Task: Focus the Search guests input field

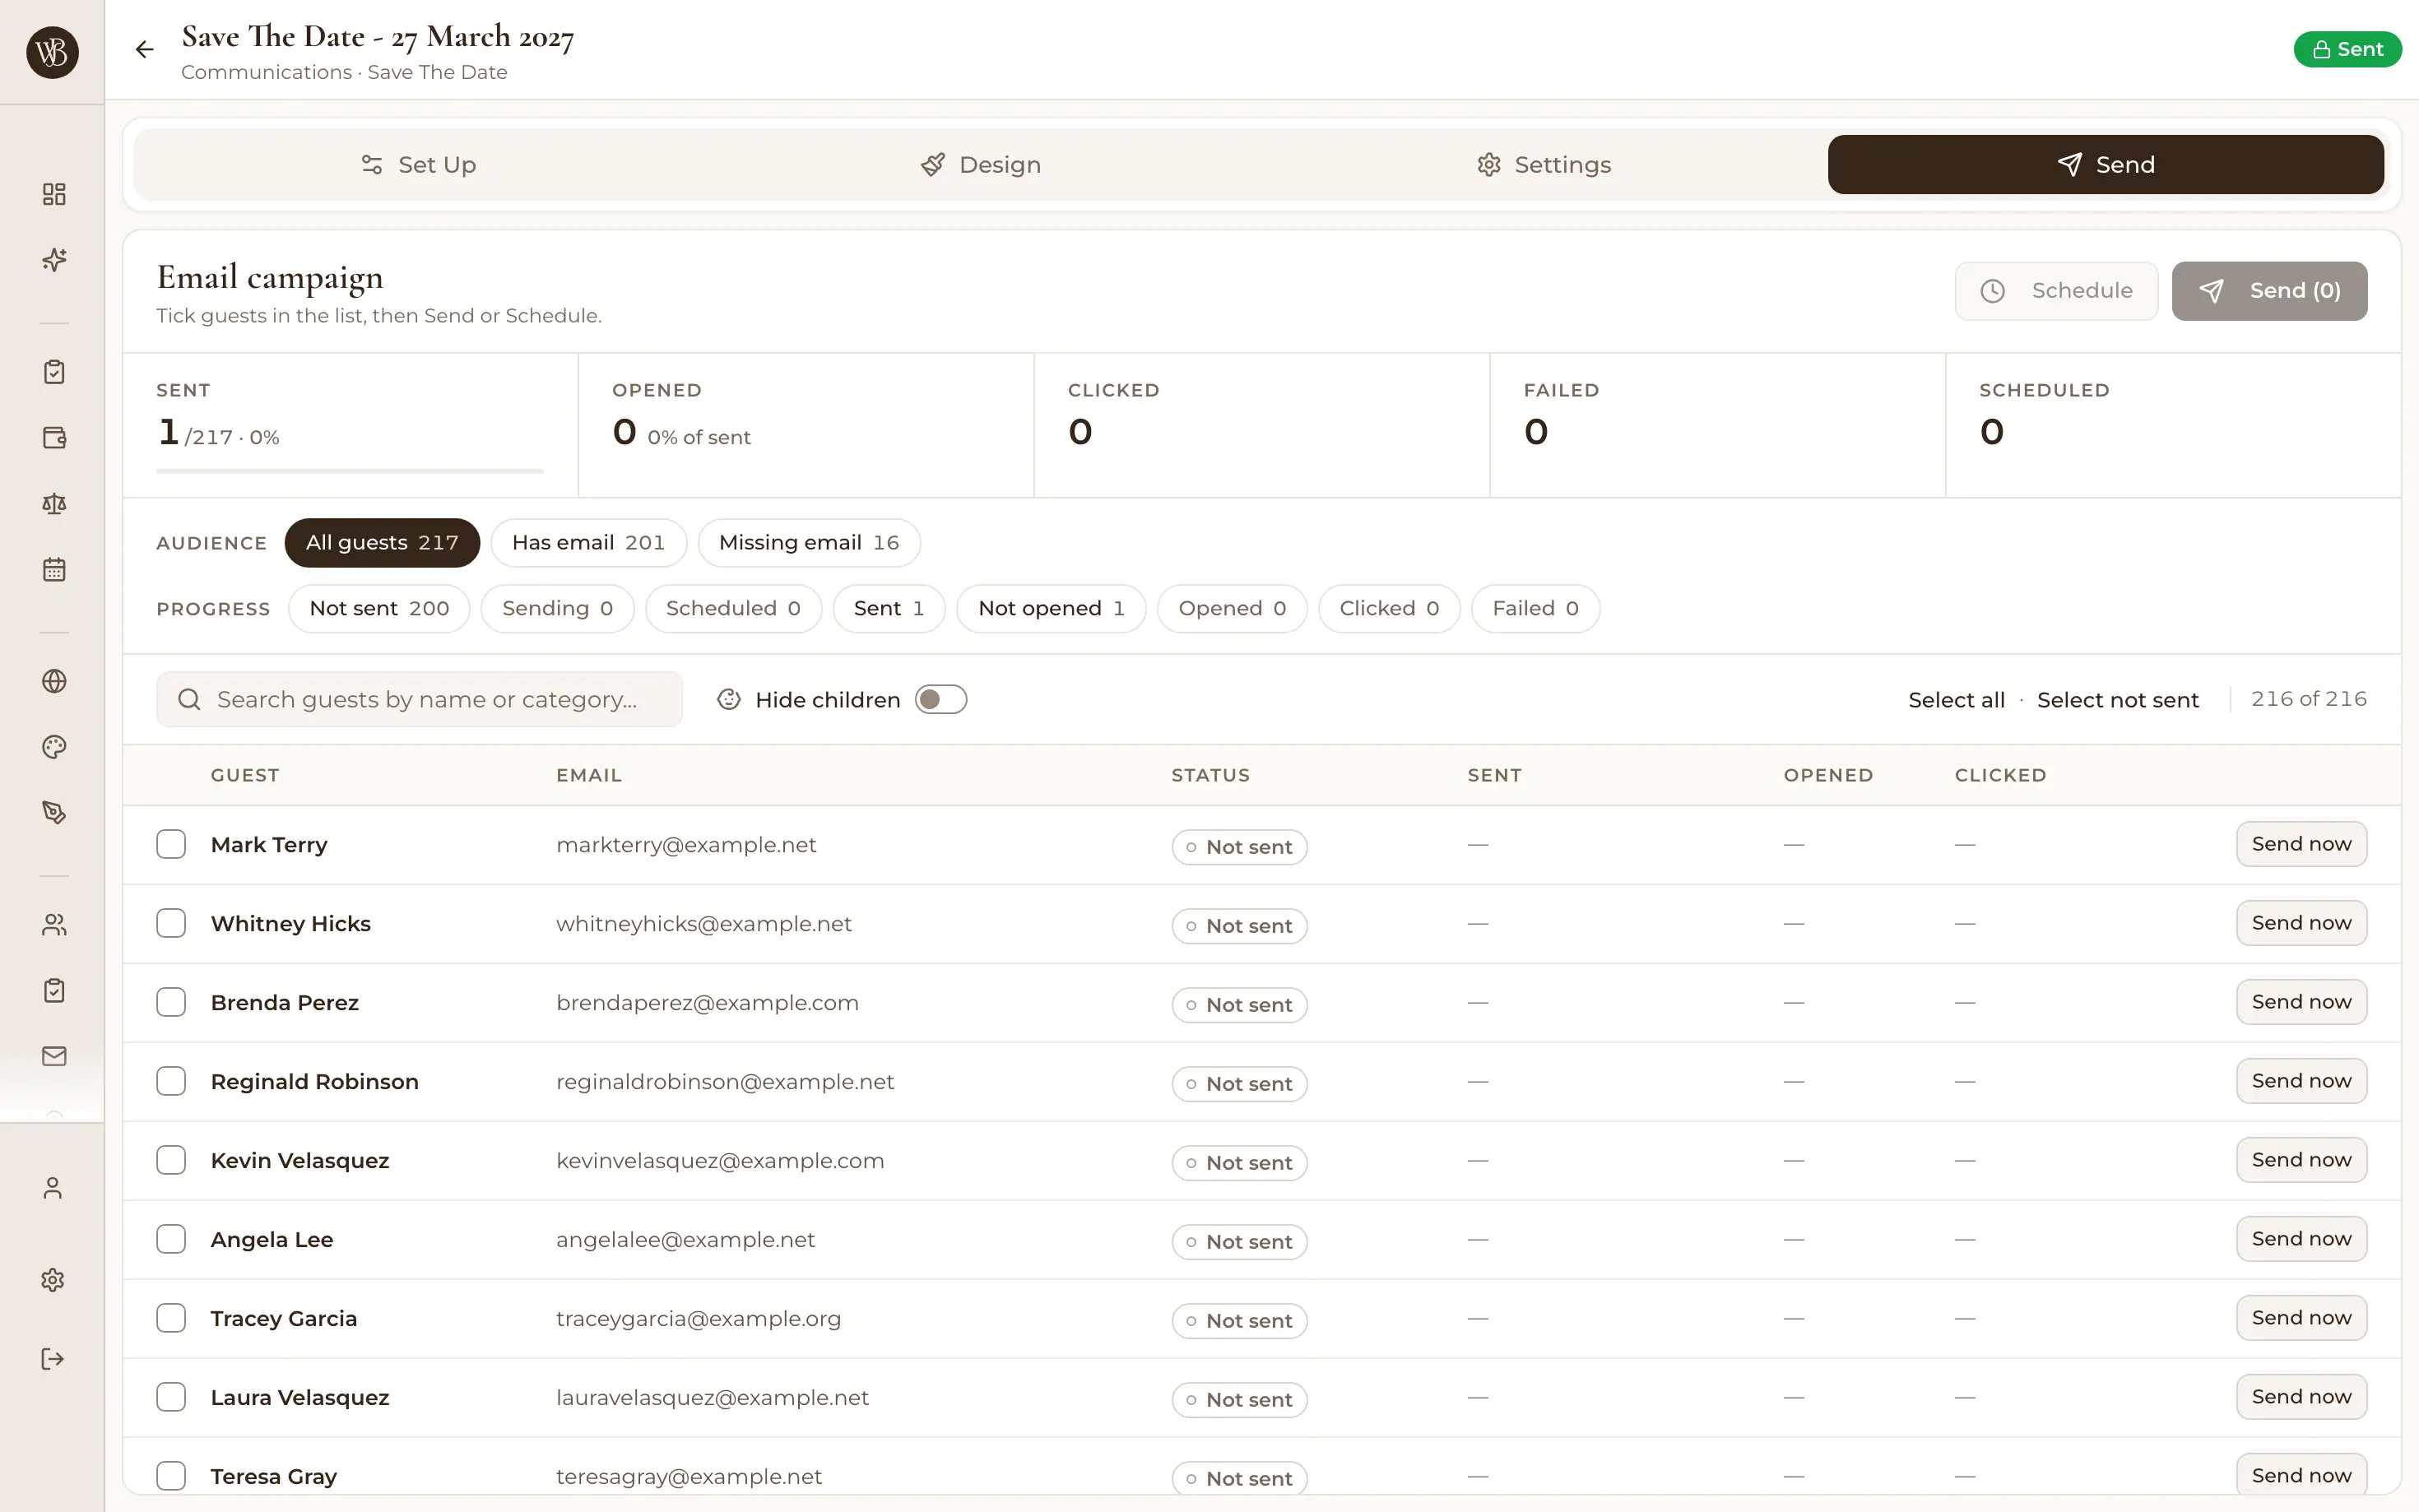Action: 419,699
